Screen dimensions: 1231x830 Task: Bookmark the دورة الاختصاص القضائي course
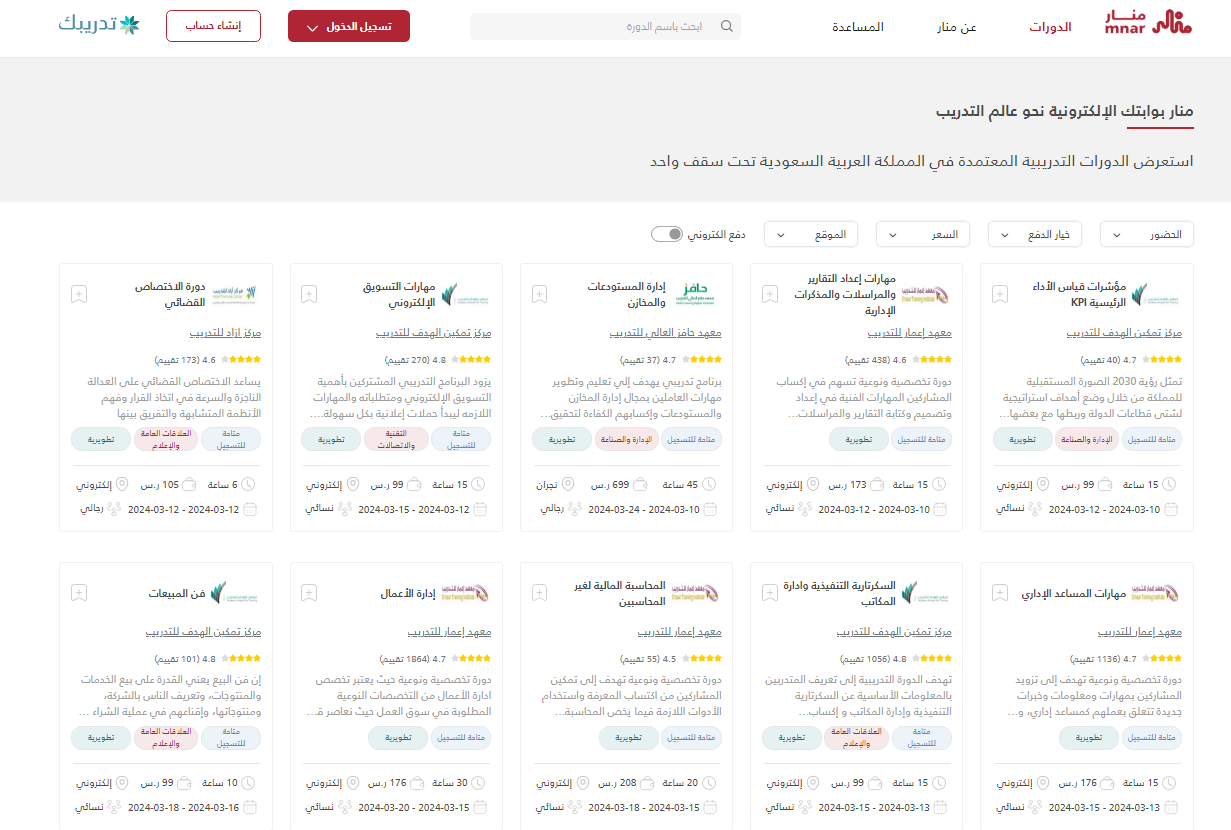click(79, 294)
